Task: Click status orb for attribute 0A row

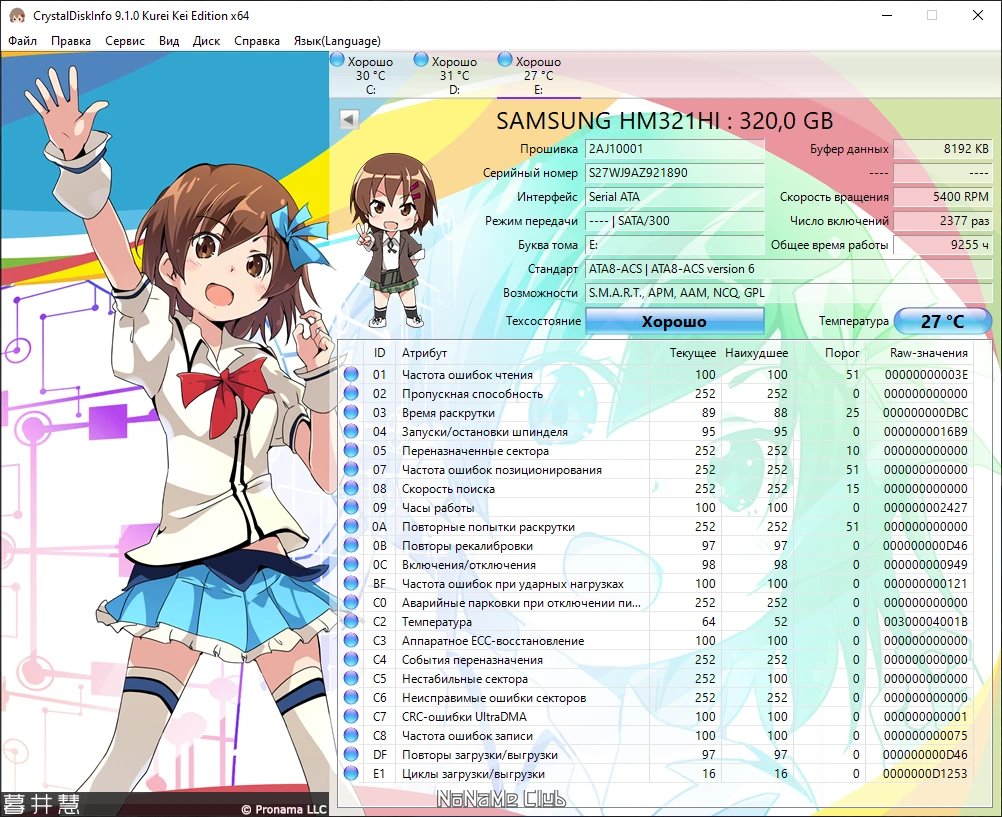Action: coord(351,526)
